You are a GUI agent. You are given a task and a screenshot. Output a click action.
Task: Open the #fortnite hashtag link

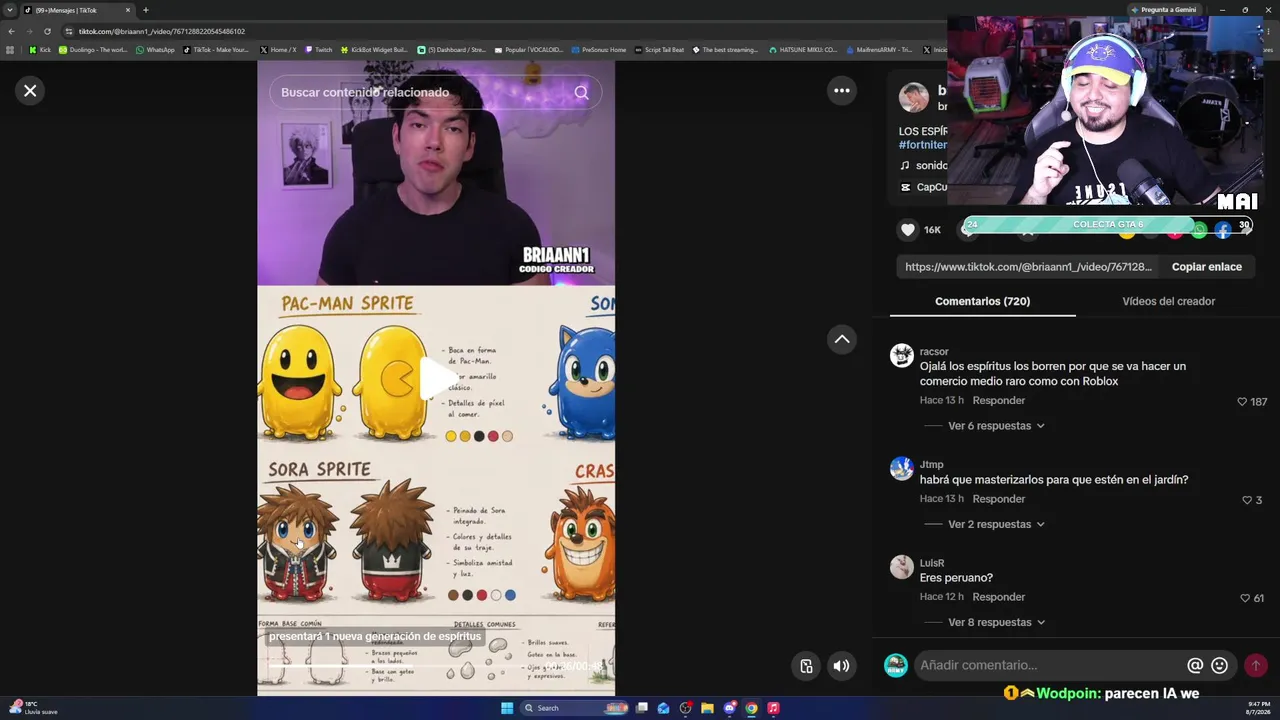(923, 145)
